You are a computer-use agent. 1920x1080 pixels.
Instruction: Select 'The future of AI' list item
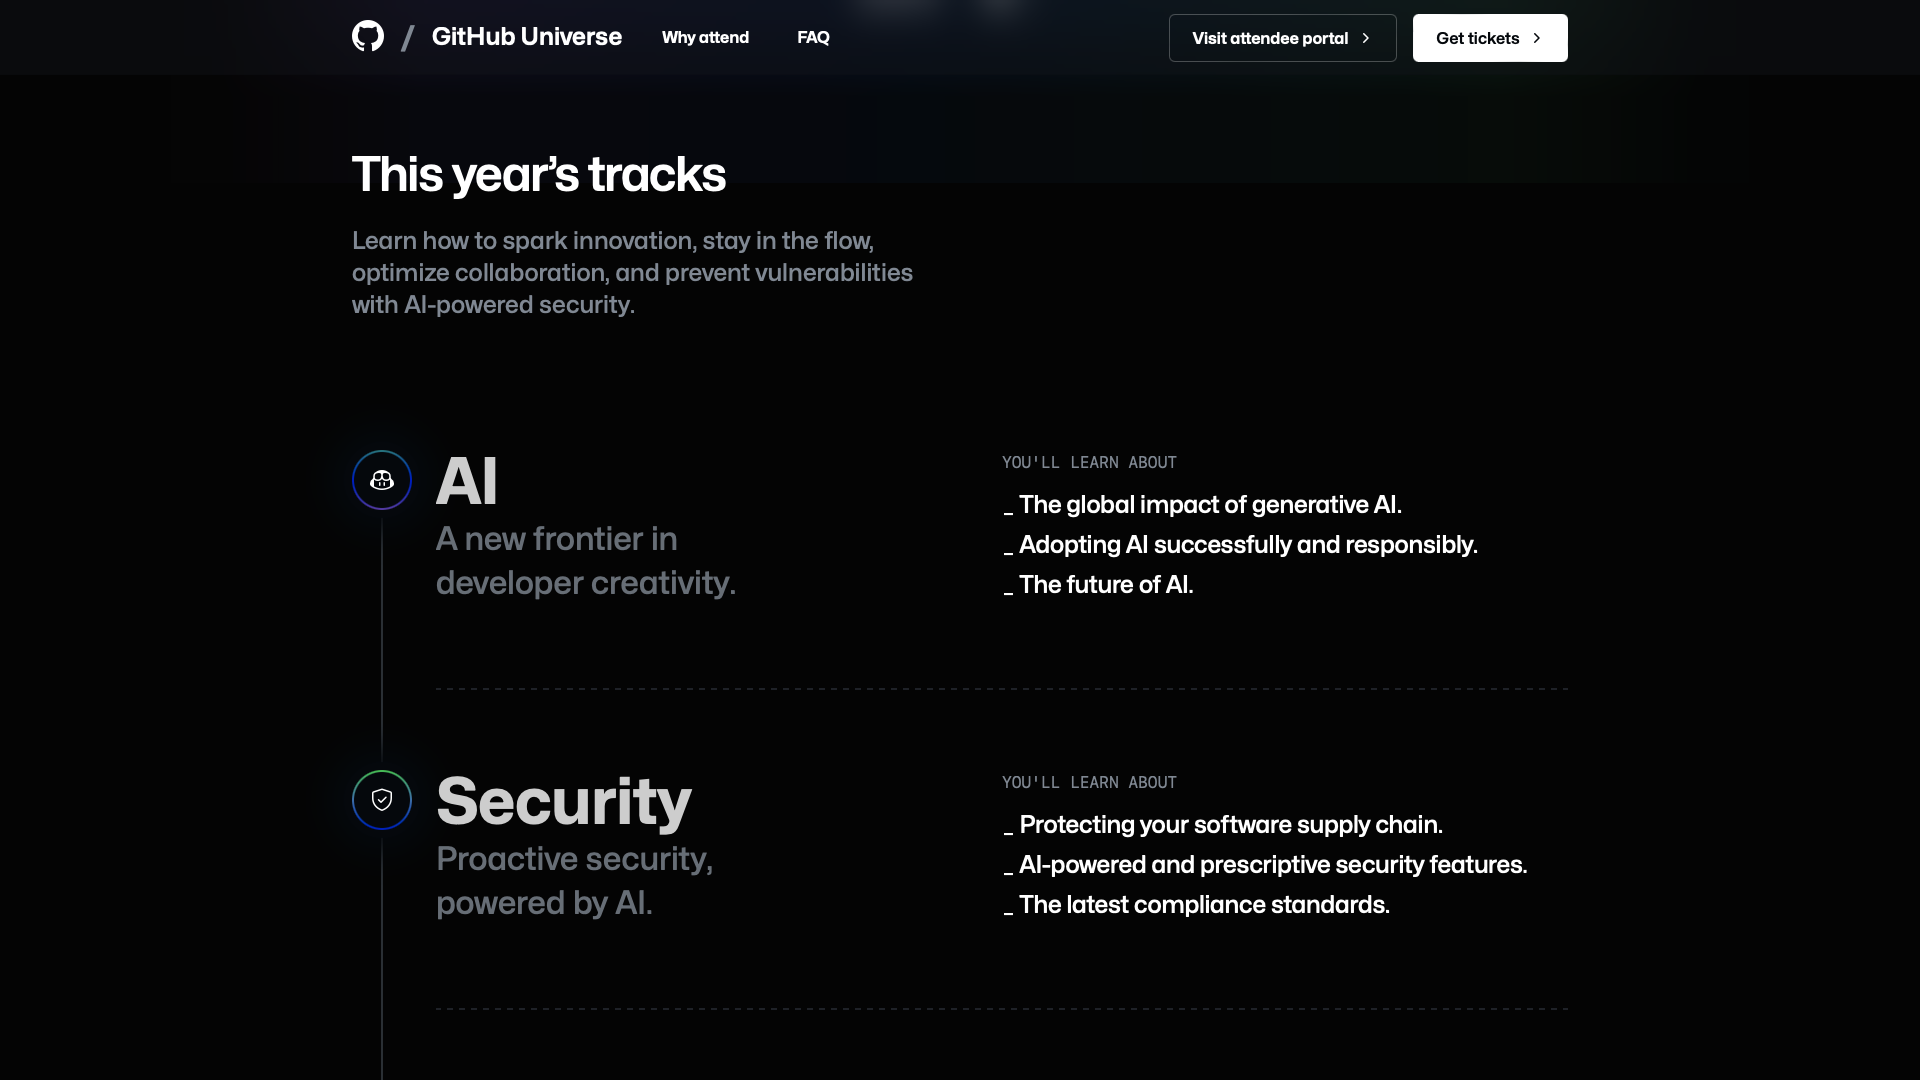[1106, 585]
